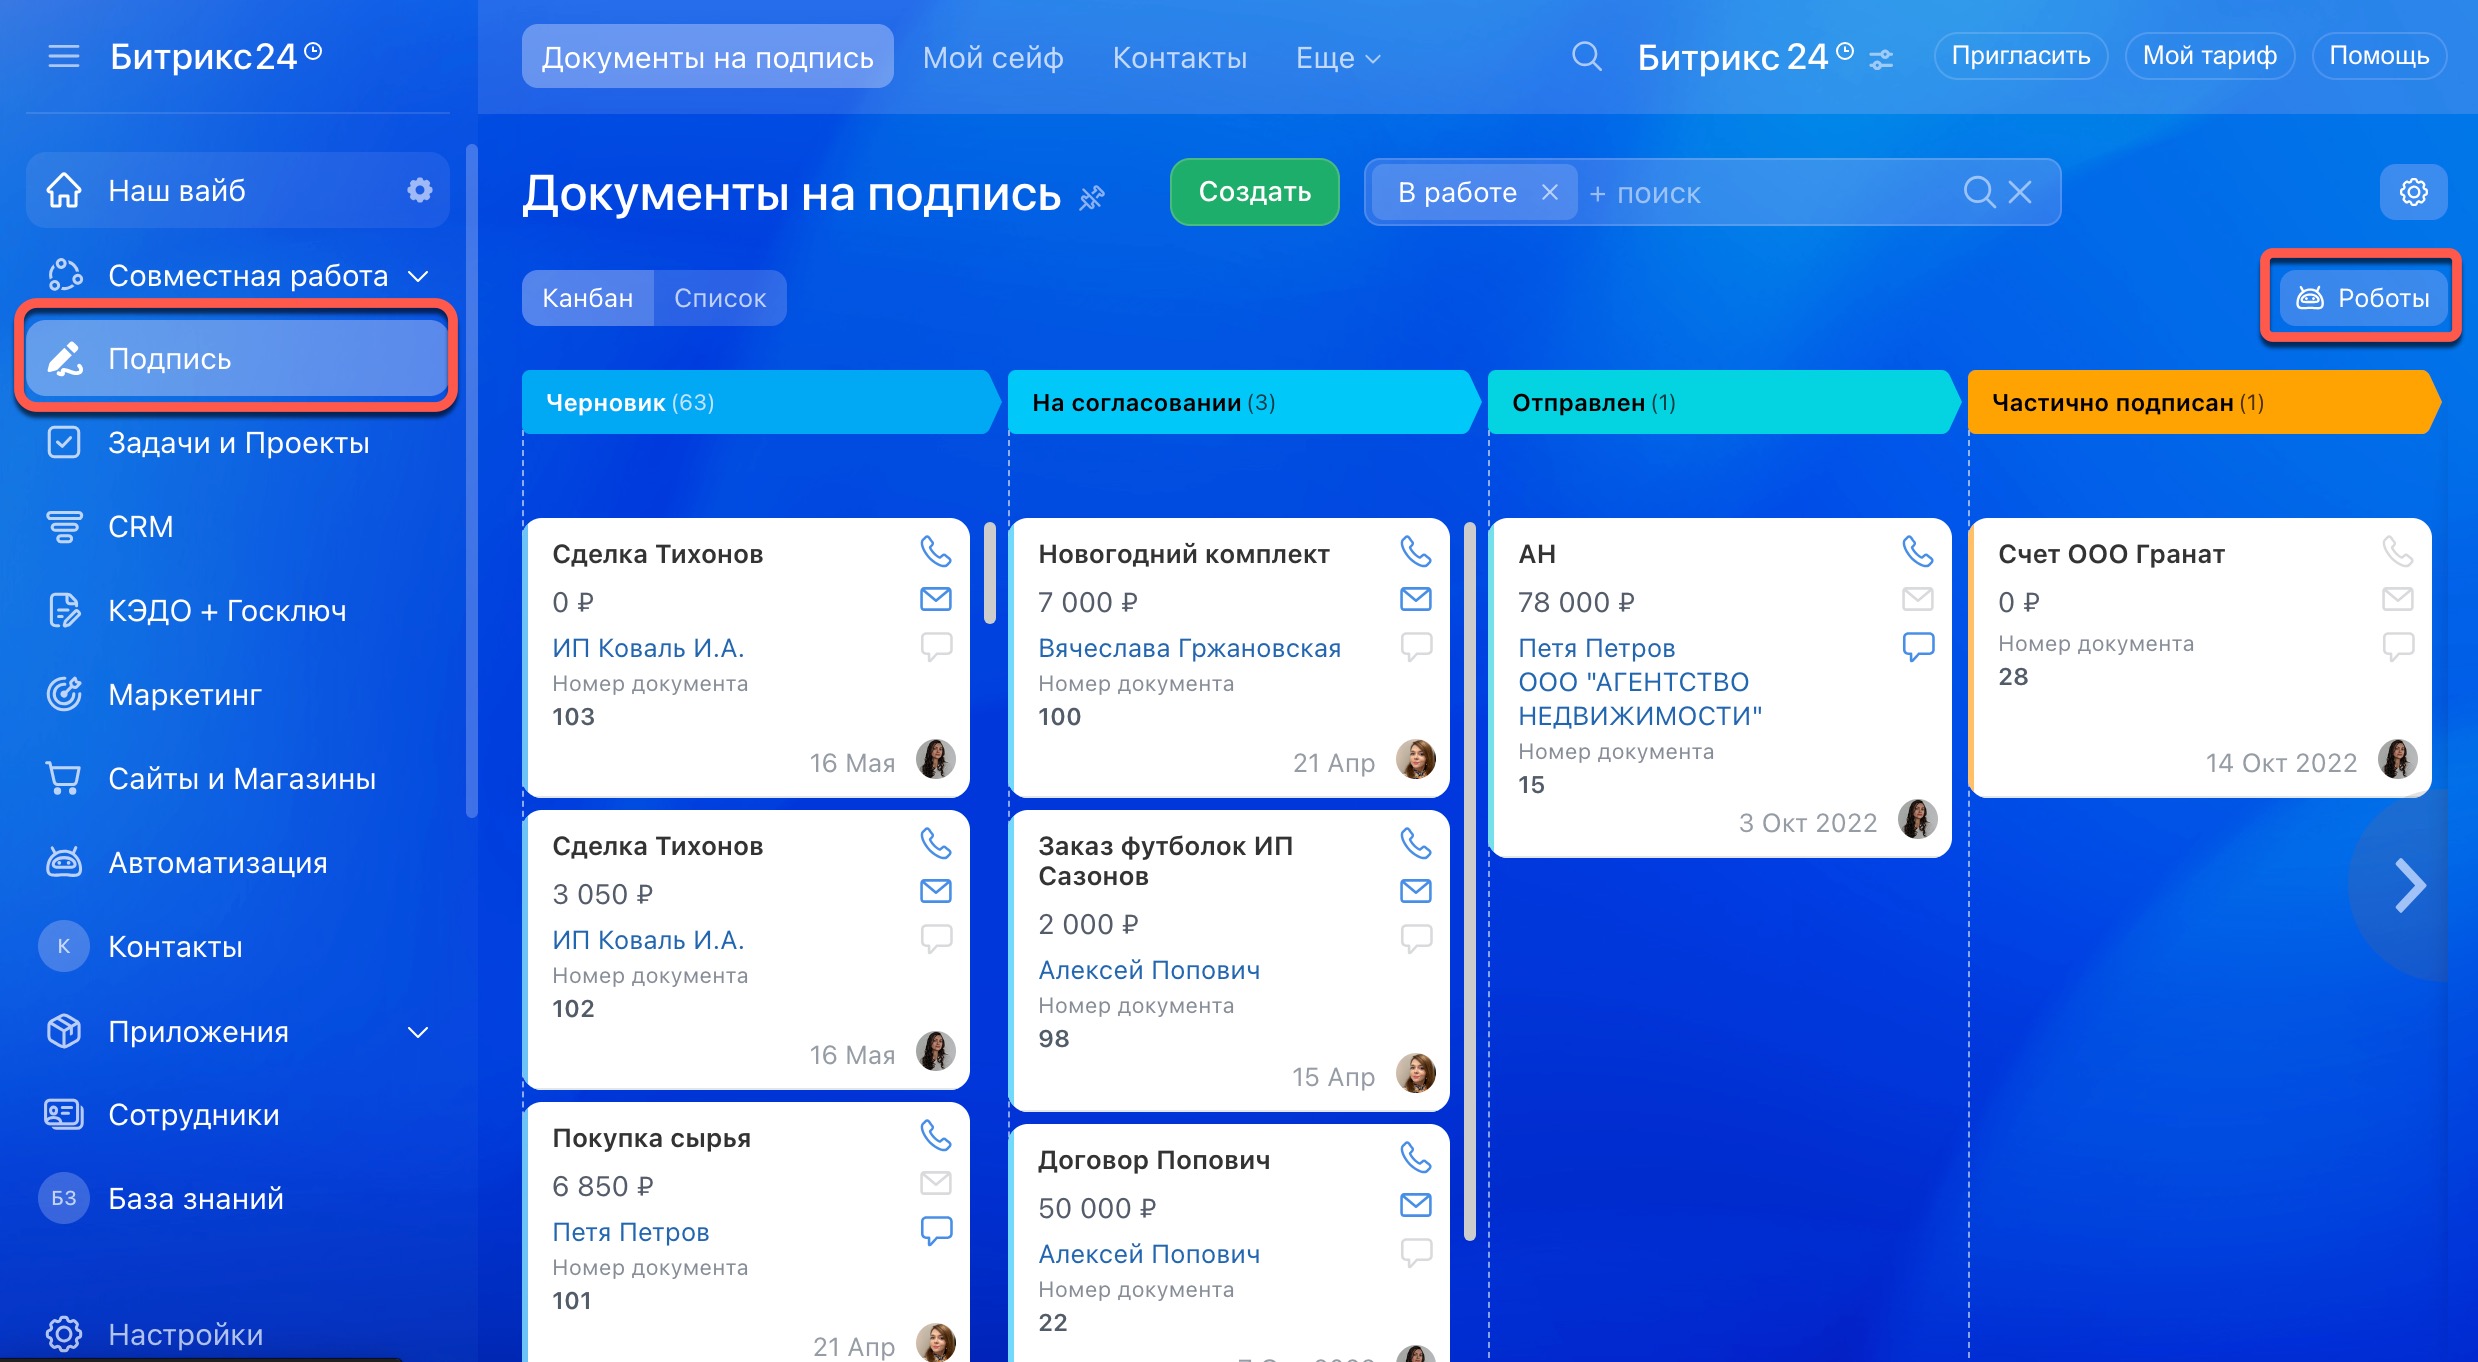Screen dimensions: 2478x1362
Task: Click Пригласить button
Action: point(2021,56)
